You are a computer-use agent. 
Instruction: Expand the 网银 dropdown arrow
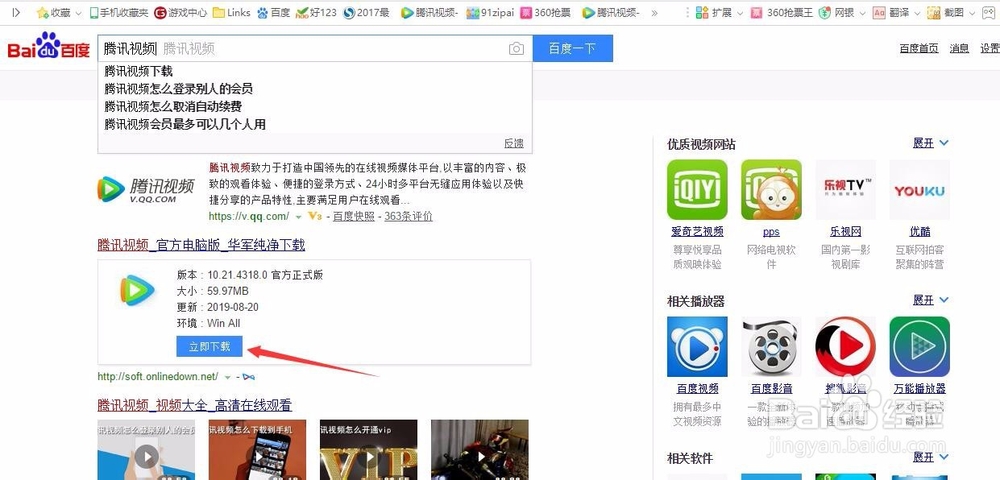[863, 13]
